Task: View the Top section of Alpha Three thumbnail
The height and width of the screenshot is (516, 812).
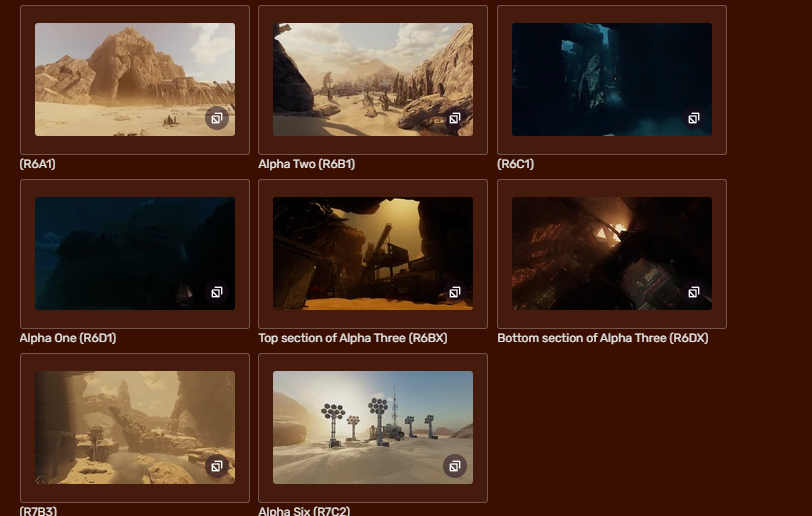Action: pyautogui.click(x=373, y=253)
